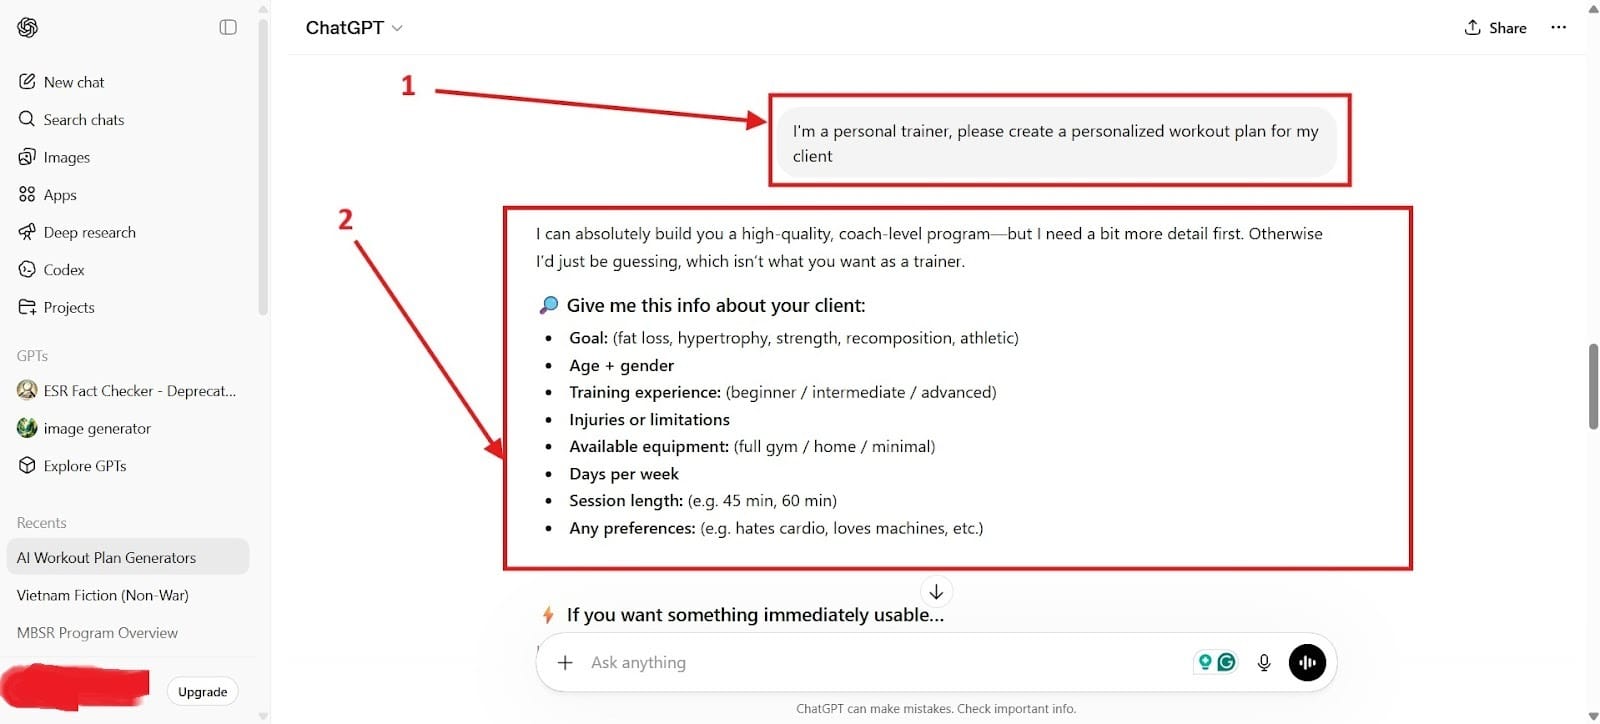
Task: Open Explore GPTs from the sidebar
Action: tap(84, 465)
